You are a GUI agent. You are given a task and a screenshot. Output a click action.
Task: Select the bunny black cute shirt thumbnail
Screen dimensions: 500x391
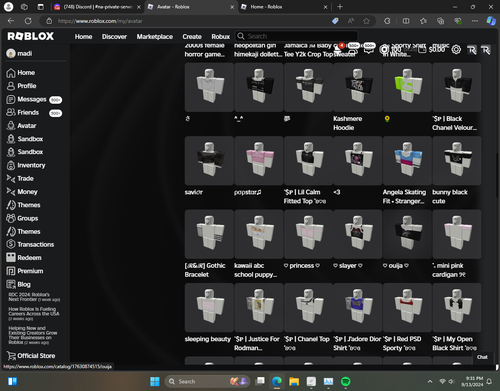tap(457, 160)
